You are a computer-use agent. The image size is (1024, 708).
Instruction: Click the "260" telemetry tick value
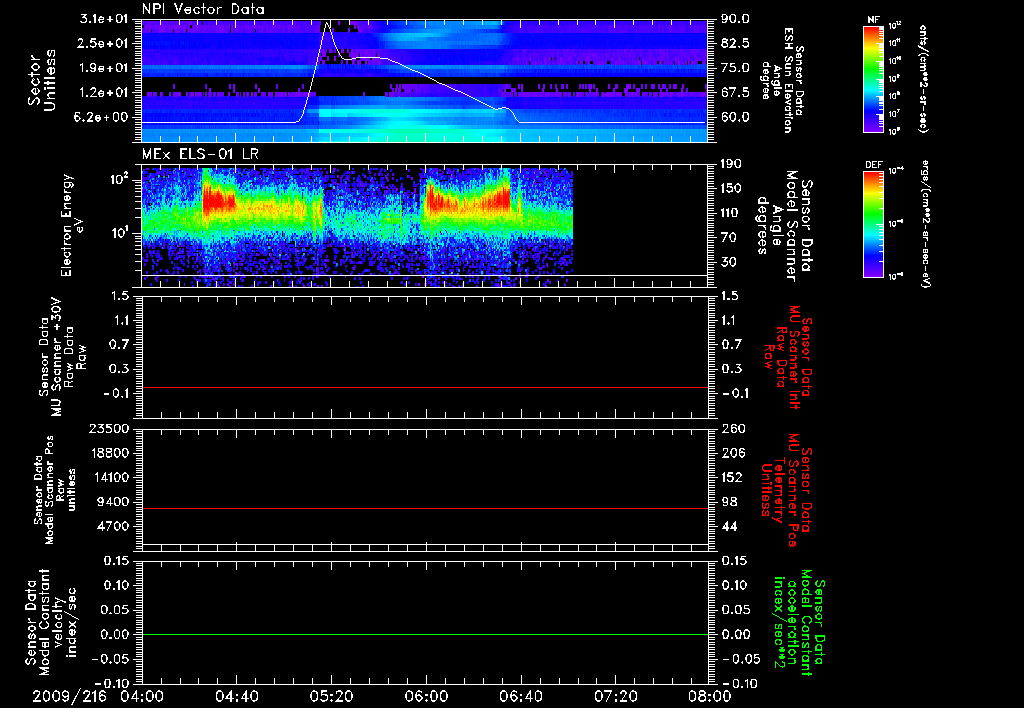coord(732,429)
